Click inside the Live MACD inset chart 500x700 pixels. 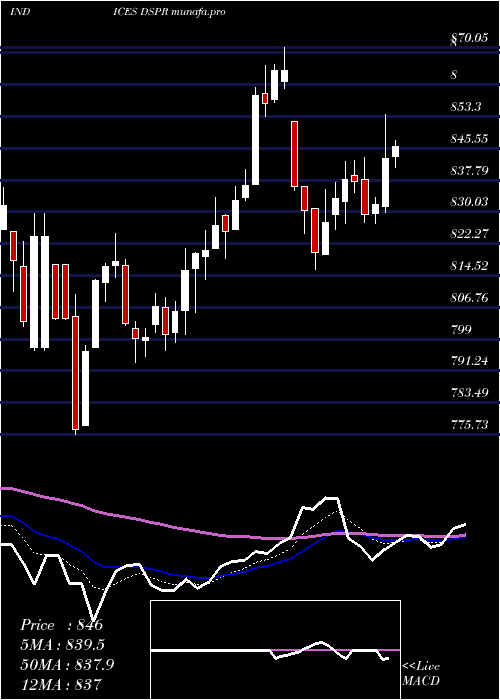click(275, 650)
